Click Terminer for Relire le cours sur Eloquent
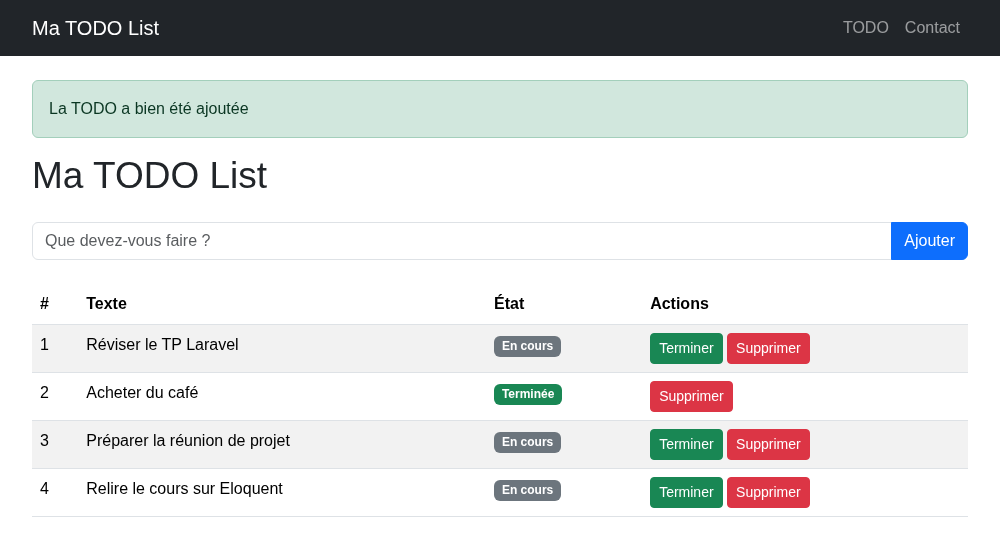 [x=686, y=493]
